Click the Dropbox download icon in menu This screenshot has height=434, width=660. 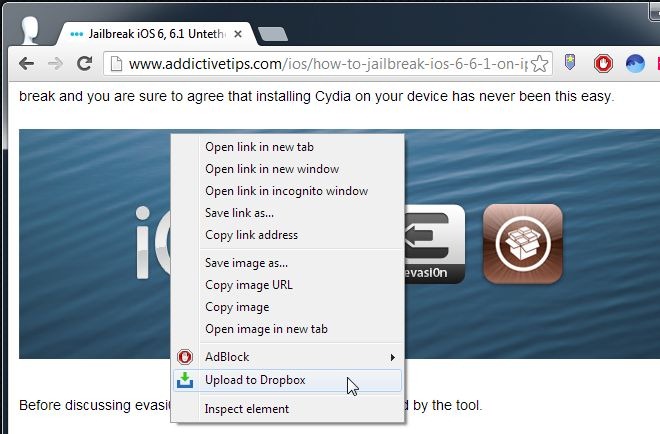coord(185,380)
